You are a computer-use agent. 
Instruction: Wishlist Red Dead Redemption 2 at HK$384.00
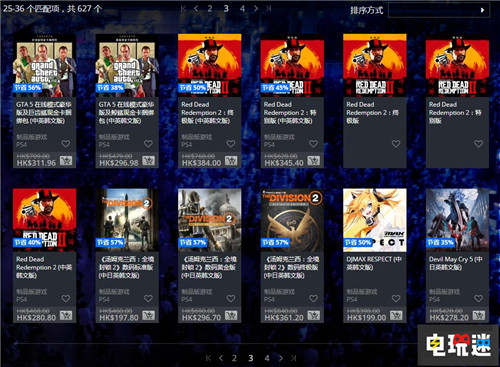click(x=231, y=144)
